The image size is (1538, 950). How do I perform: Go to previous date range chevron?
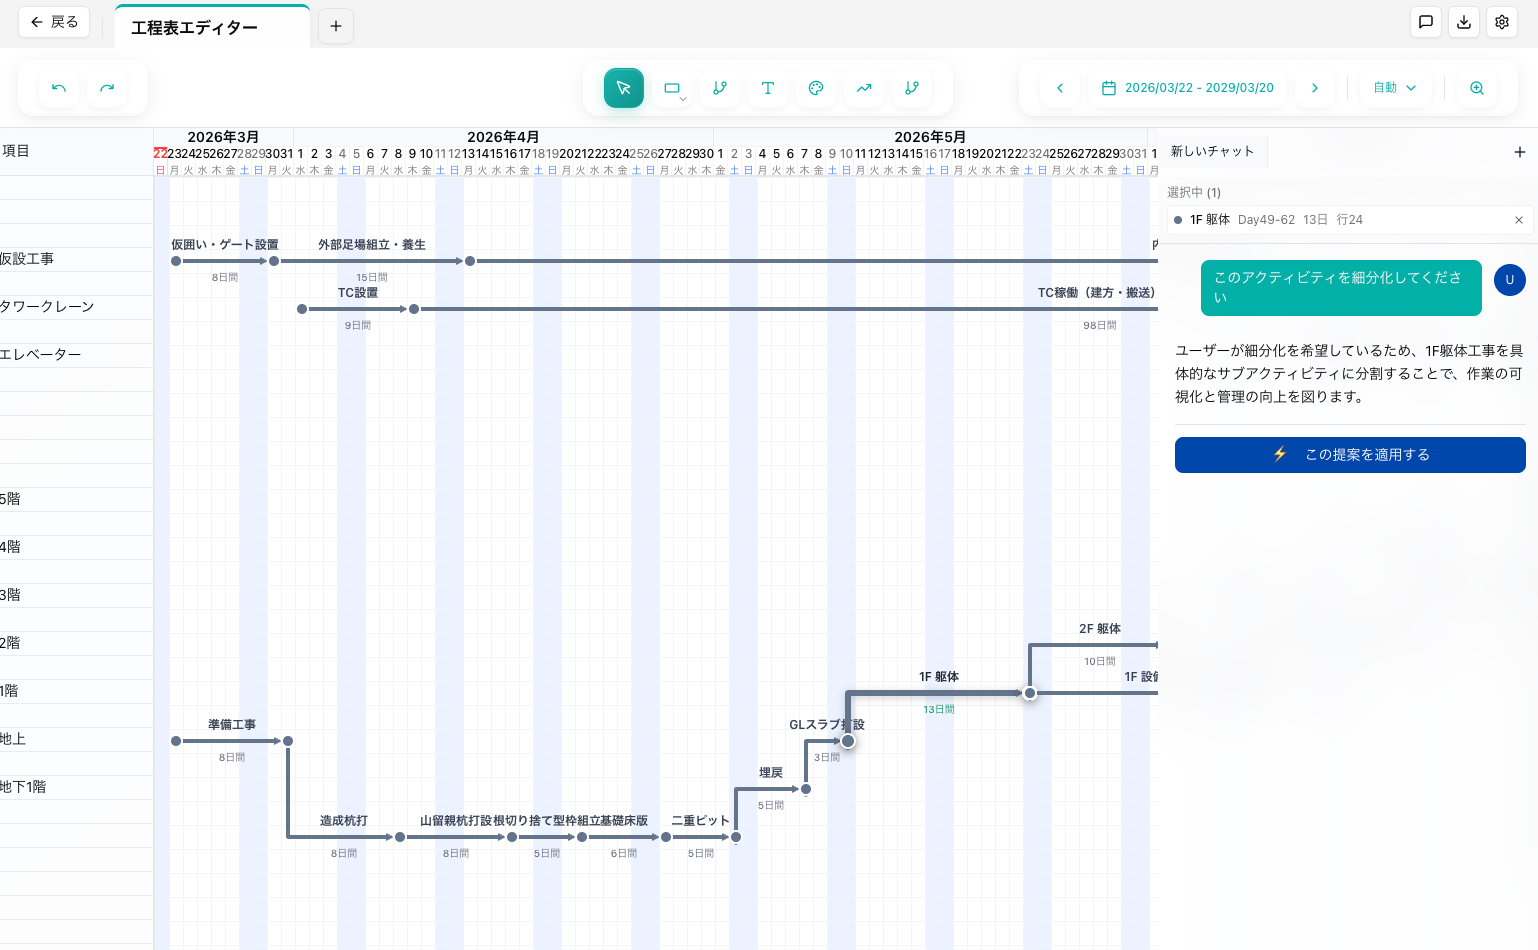(1060, 88)
